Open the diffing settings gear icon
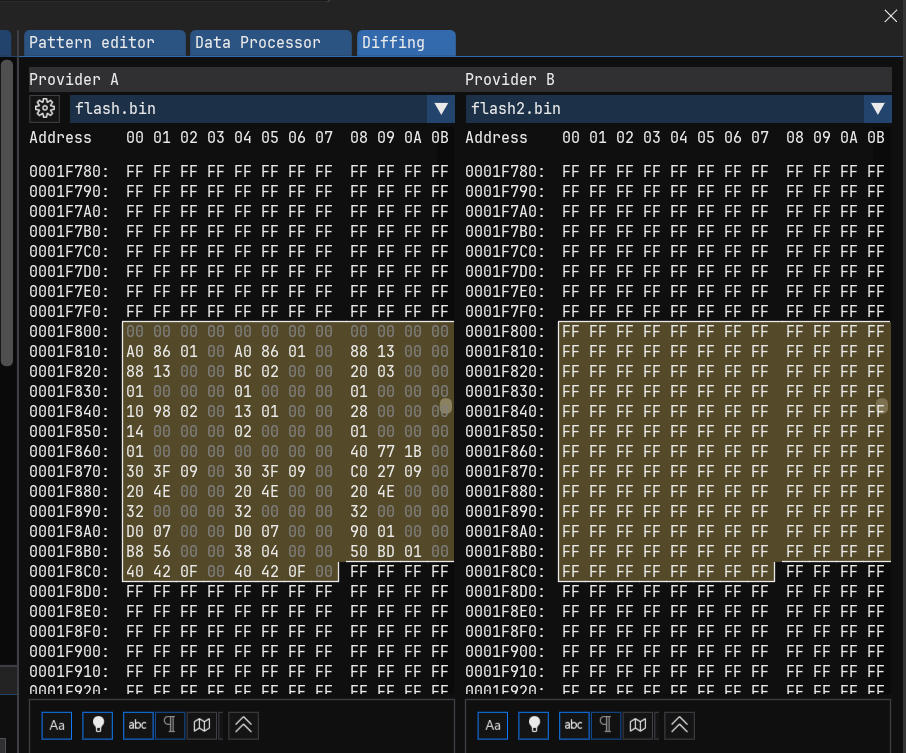Screen dimensions: 906x753 [44, 109]
